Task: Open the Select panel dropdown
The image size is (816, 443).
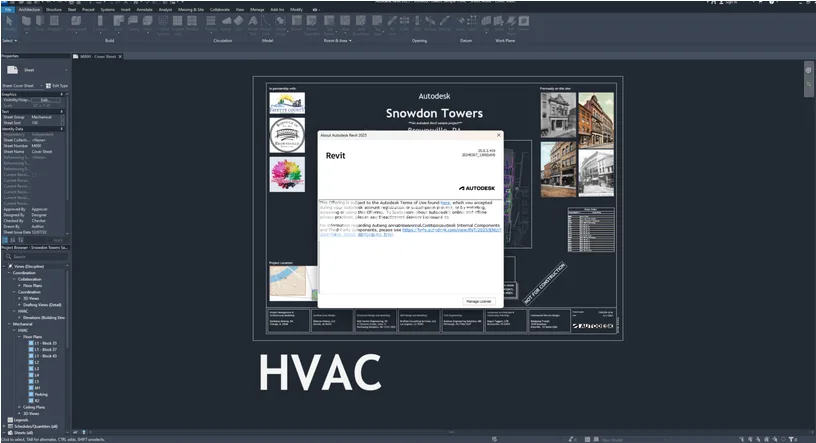Action: (x=10, y=41)
